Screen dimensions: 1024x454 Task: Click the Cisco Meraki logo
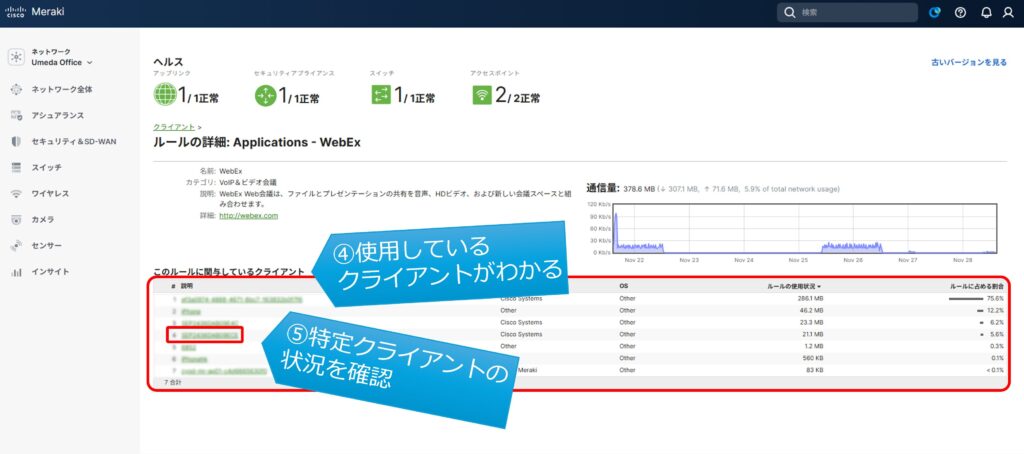click(35, 12)
